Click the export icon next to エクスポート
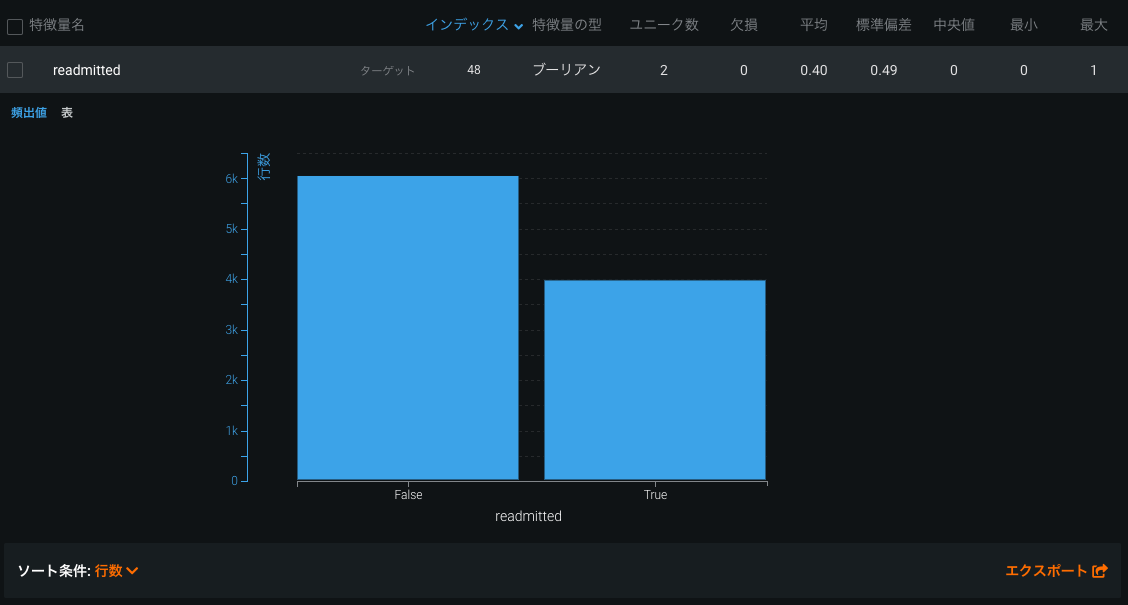Image resolution: width=1128 pixels, height=605 pixels. 1100,571
